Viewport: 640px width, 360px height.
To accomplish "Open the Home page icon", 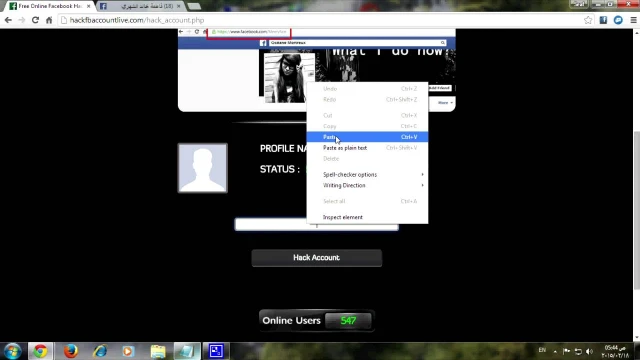I will coord(49,20).
